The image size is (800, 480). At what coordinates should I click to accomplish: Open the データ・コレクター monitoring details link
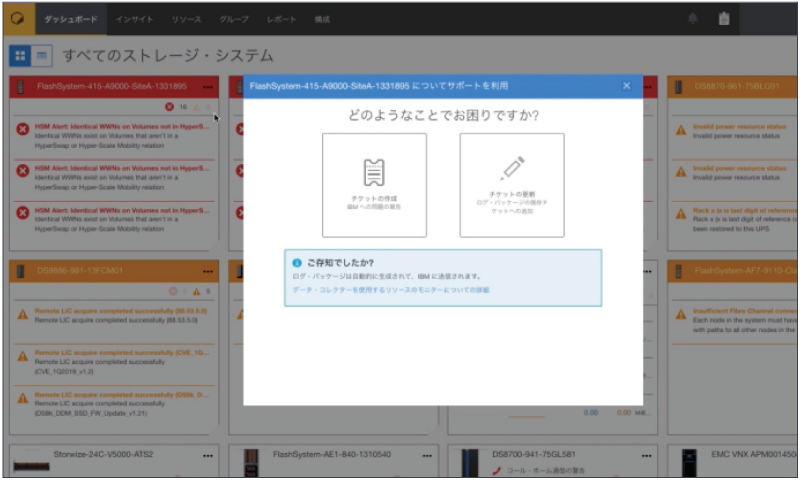coord(391,290)
